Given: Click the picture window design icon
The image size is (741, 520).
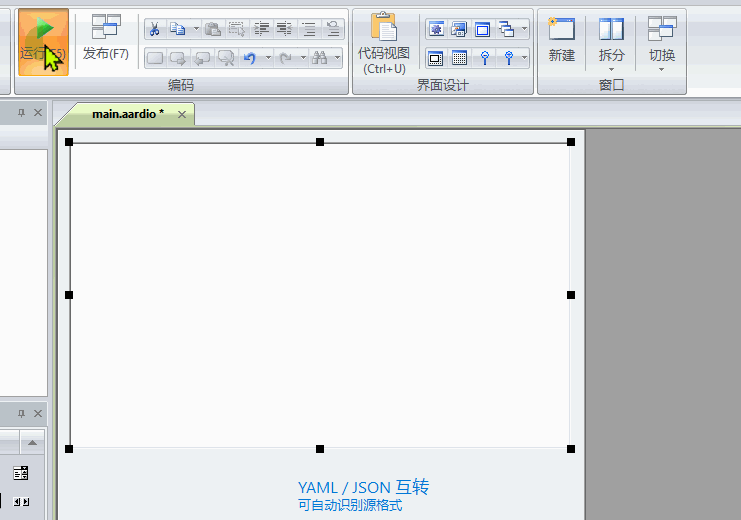Looking at the screenshot, I should (459, 29).
